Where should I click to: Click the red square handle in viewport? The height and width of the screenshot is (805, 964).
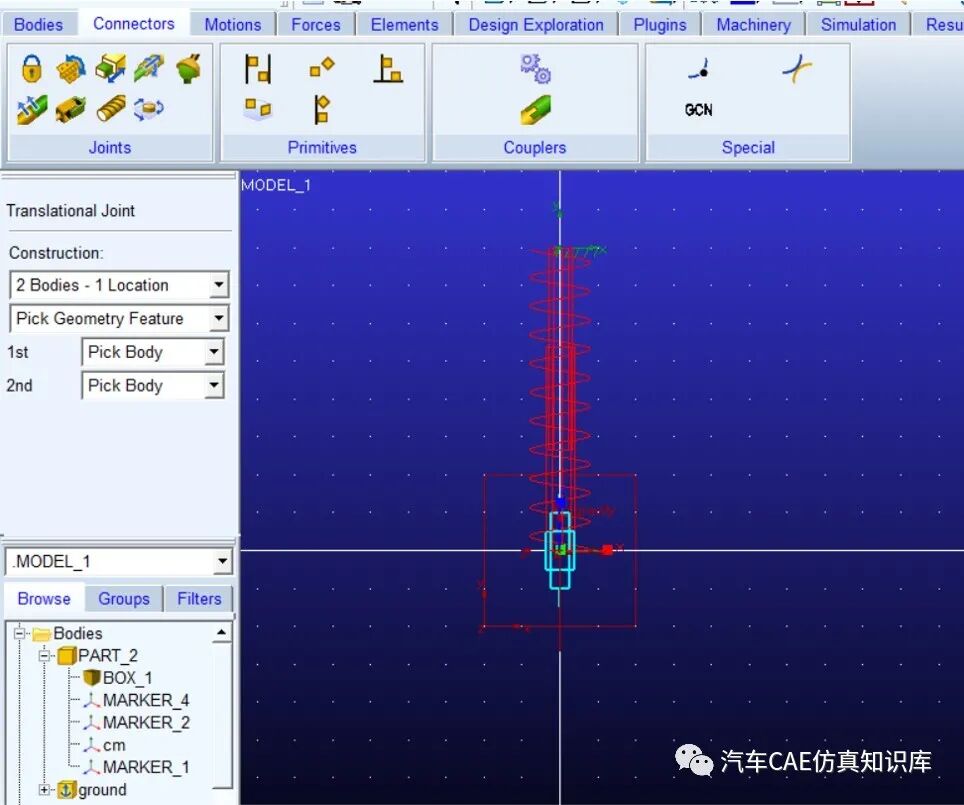pyautogui.click(x=607, y=550)
